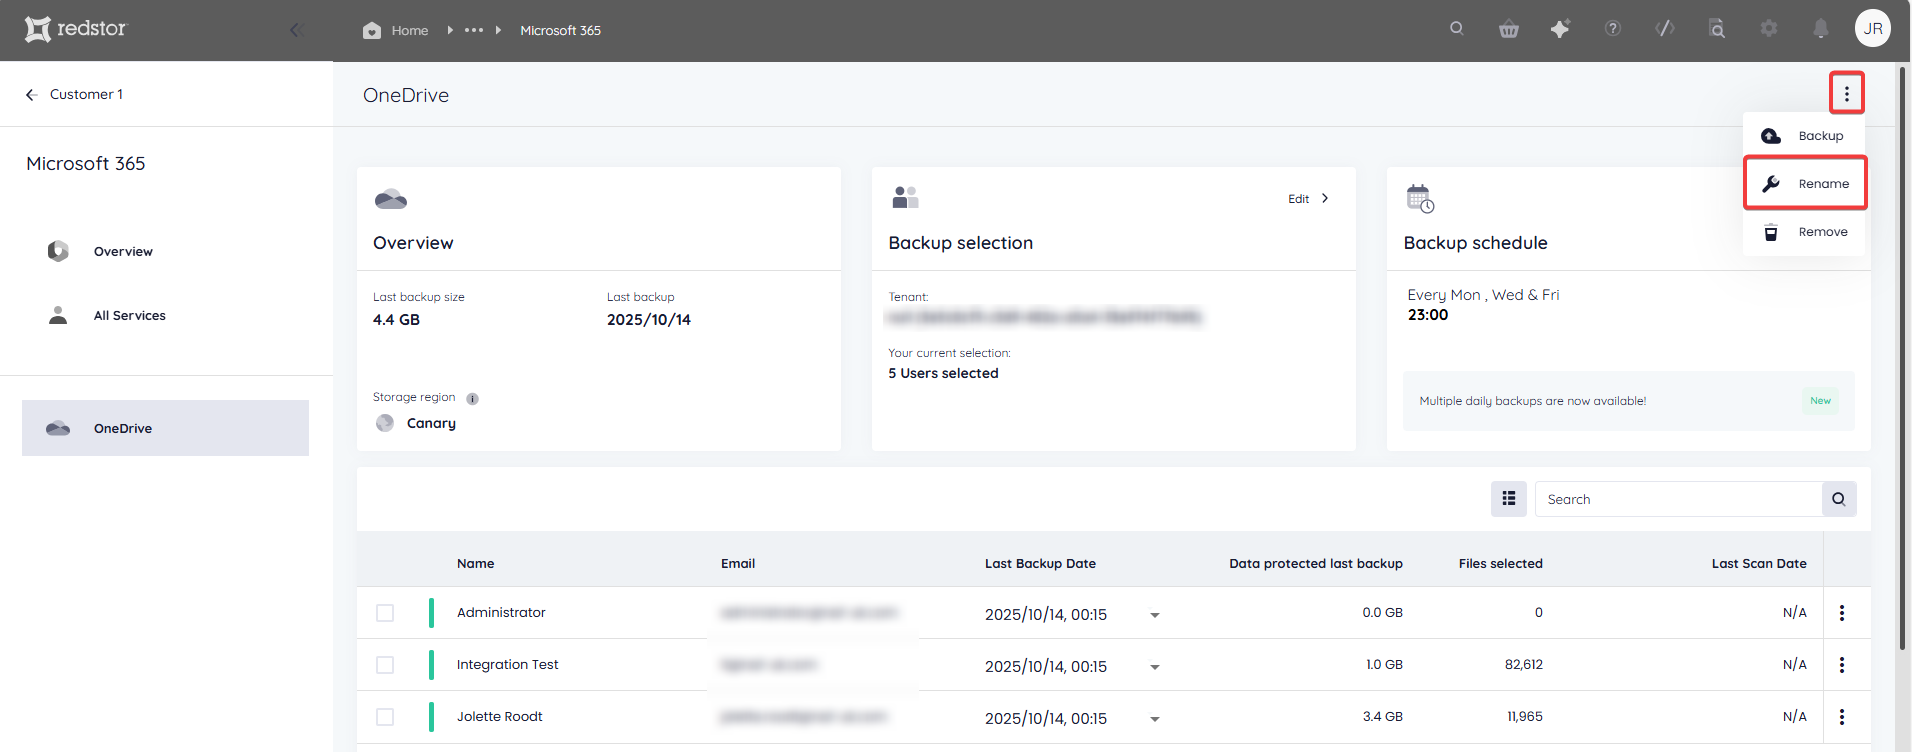Click the New badge
The height and width of the screenshot is (752, 1912).
point(1820,401)
